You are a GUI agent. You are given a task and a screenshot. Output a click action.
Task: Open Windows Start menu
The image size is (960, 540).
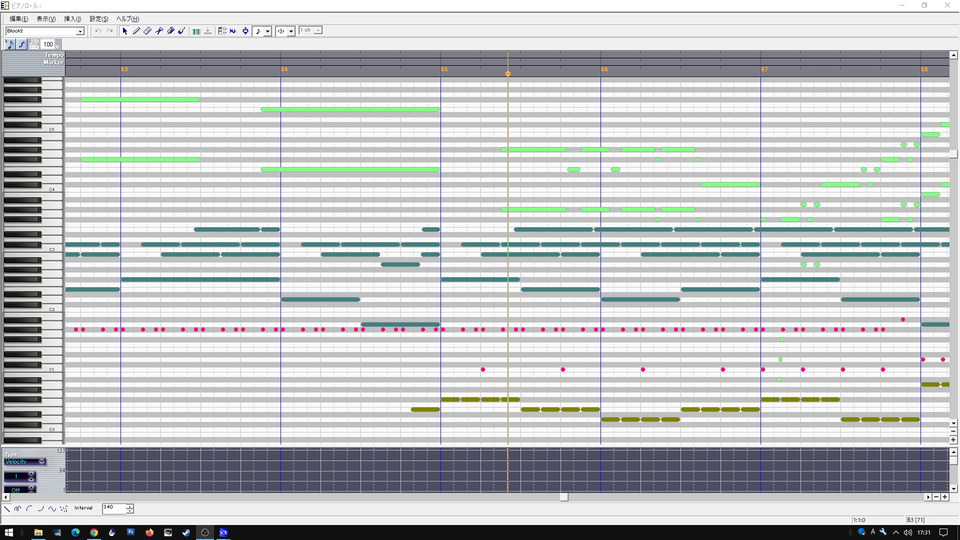(x=9, y=533)
